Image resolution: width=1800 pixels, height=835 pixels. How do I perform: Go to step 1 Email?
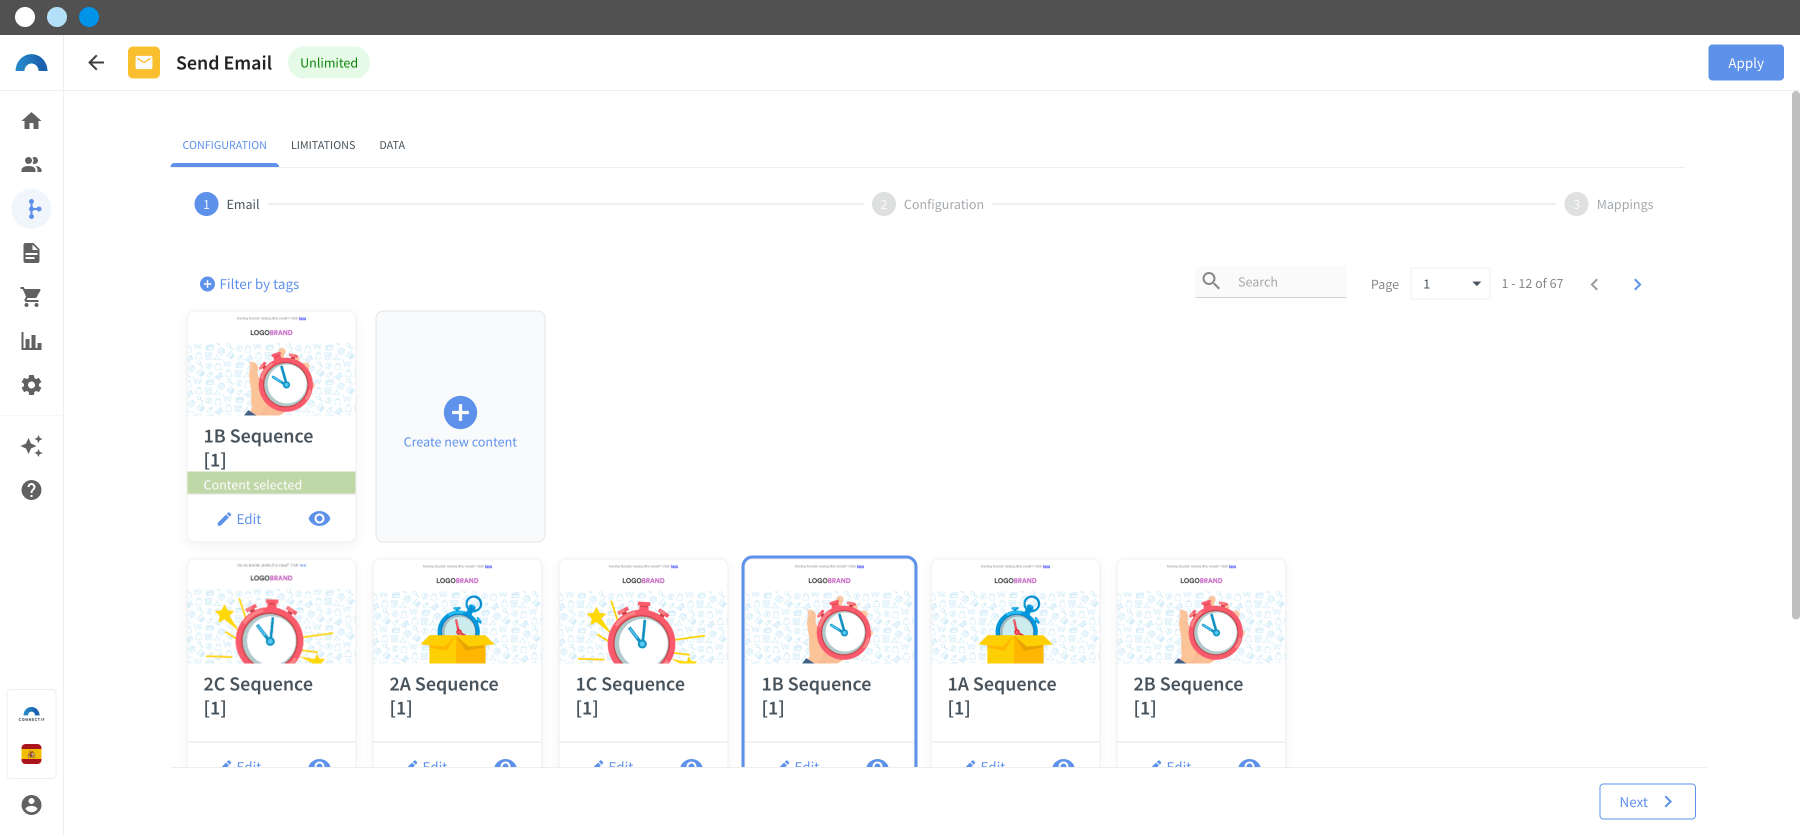(x=227, y=204)
